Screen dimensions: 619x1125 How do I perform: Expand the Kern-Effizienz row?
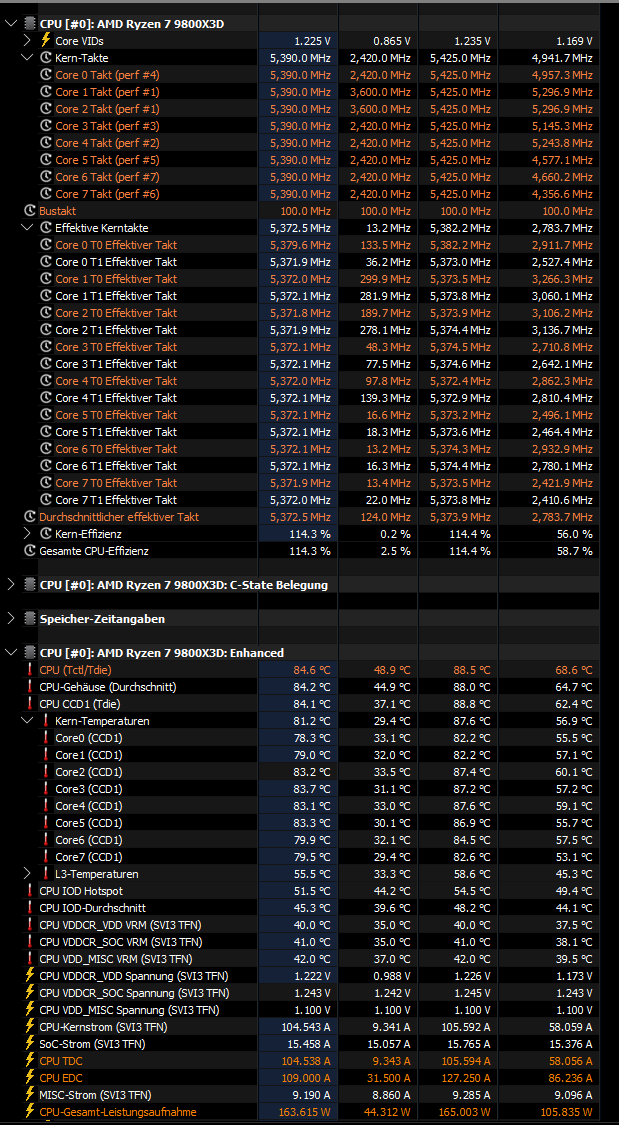[x=27, y=534]
